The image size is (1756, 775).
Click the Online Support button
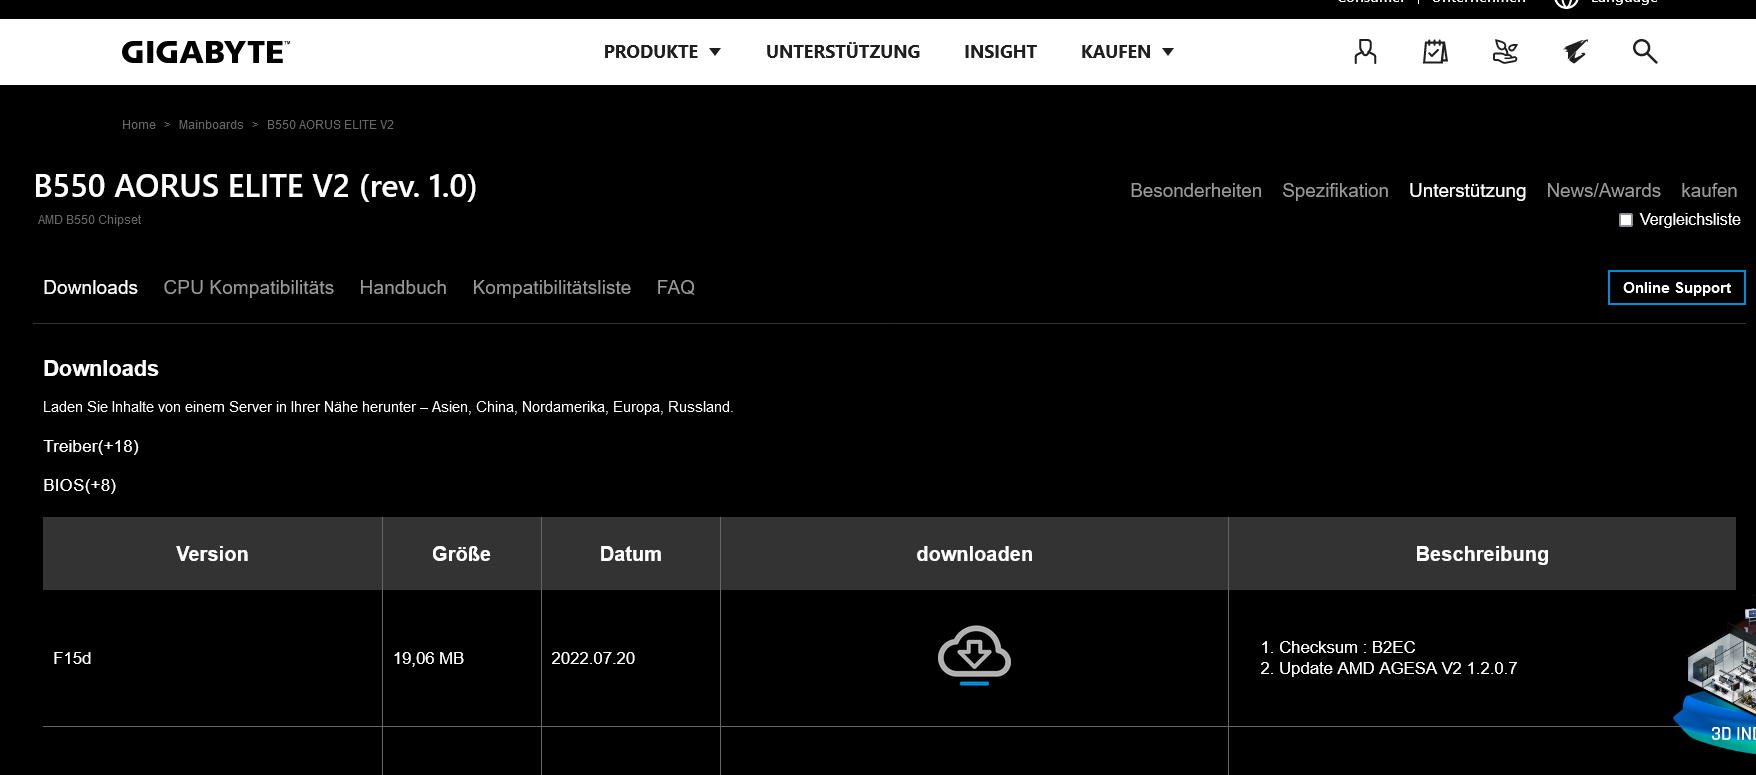coord(1677,288)
